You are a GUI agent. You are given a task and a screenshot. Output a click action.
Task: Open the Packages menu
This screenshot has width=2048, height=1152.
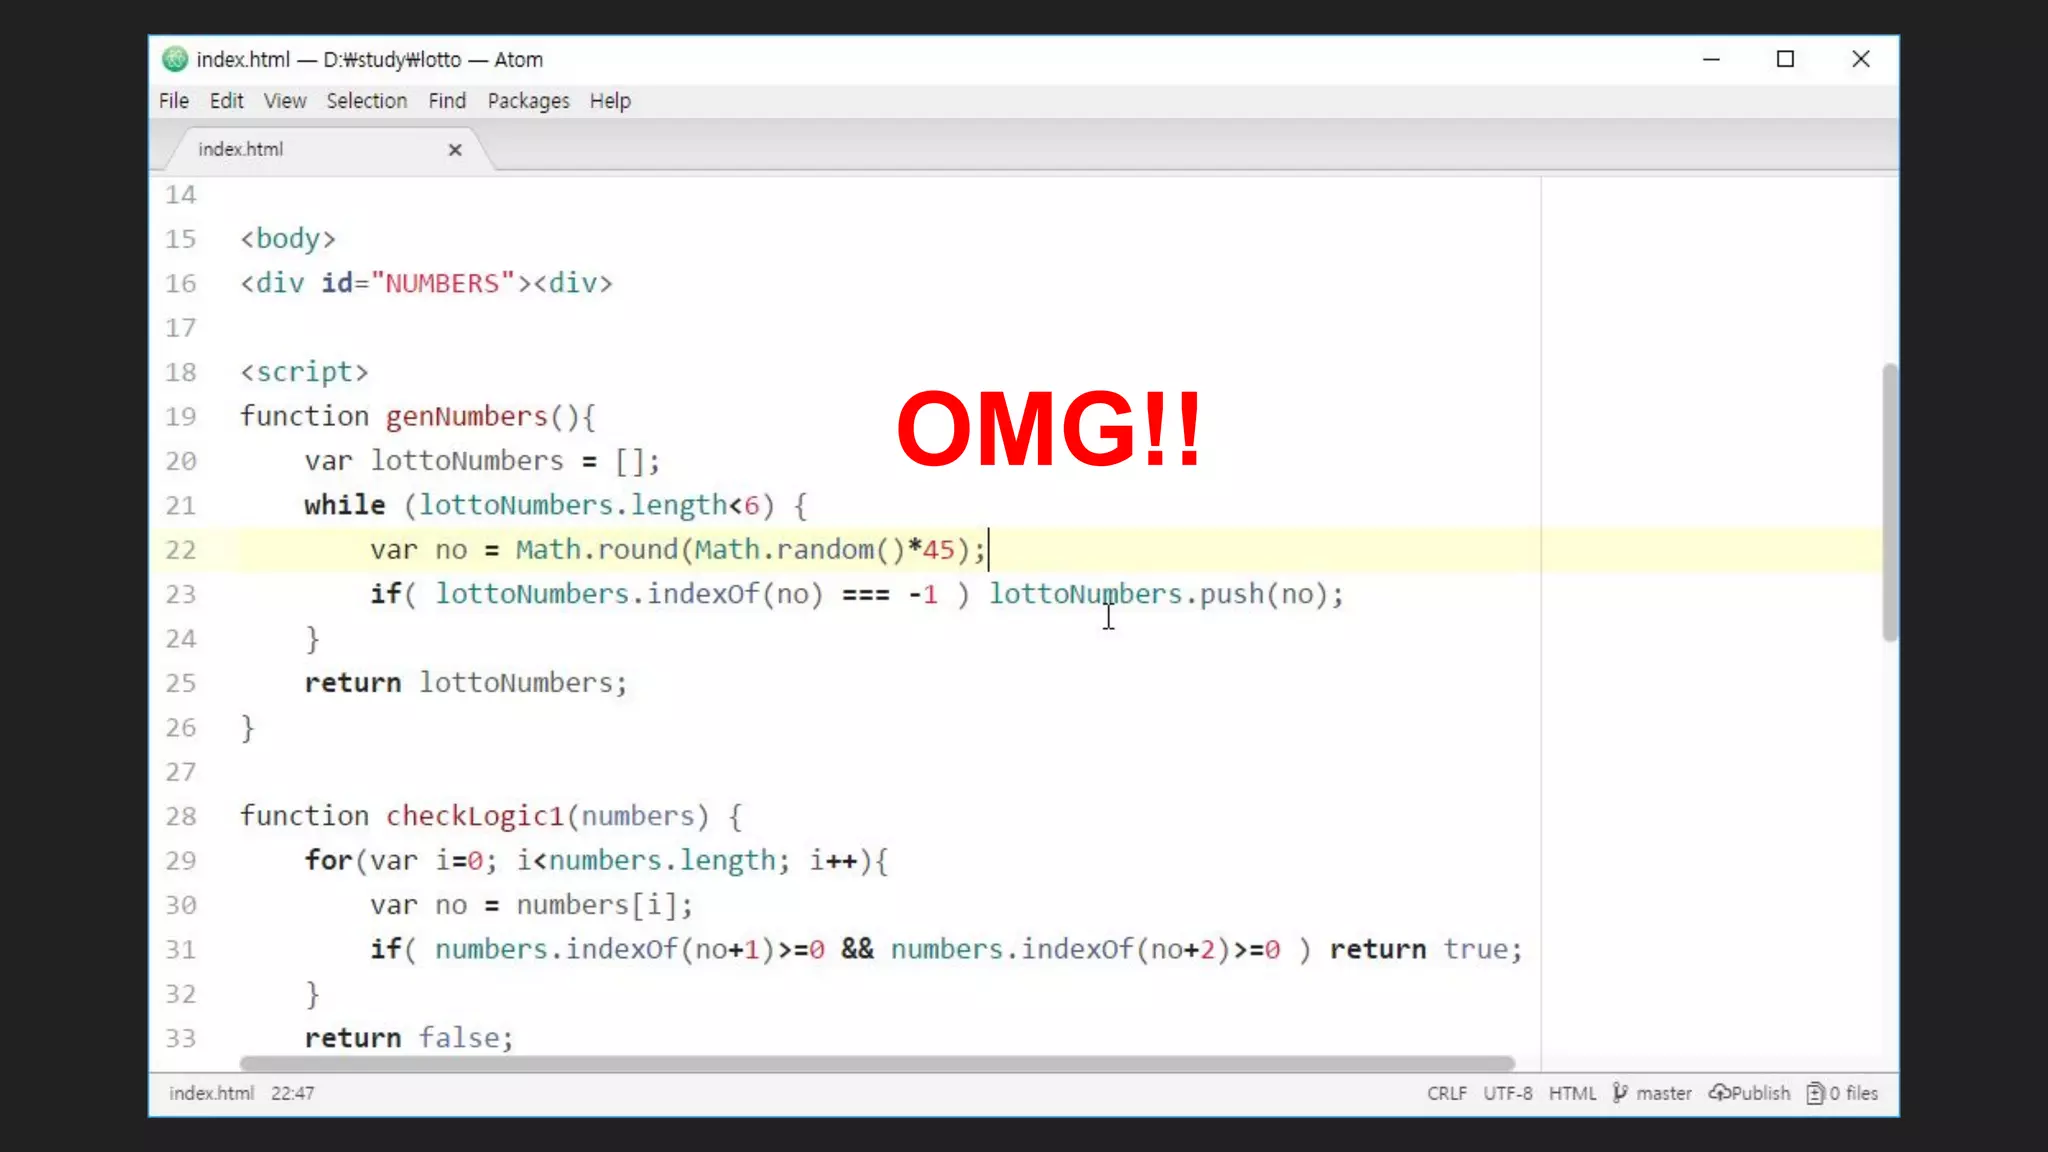[x=528, y=101]
